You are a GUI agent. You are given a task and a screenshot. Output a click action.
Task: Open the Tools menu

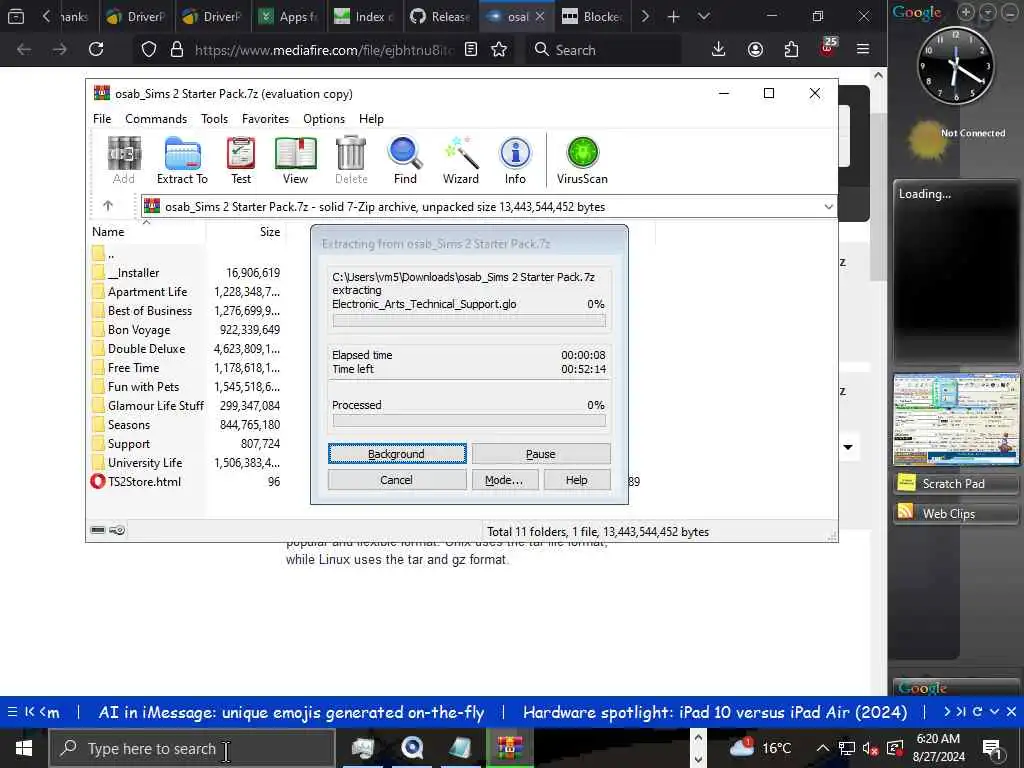214,119
